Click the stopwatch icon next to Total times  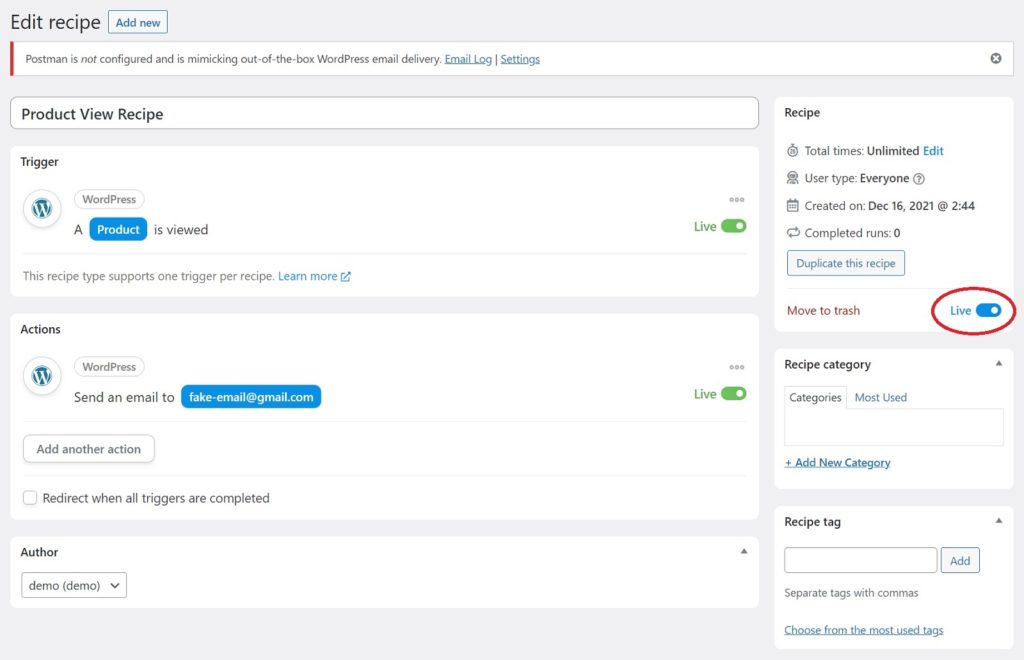[792, 151]
